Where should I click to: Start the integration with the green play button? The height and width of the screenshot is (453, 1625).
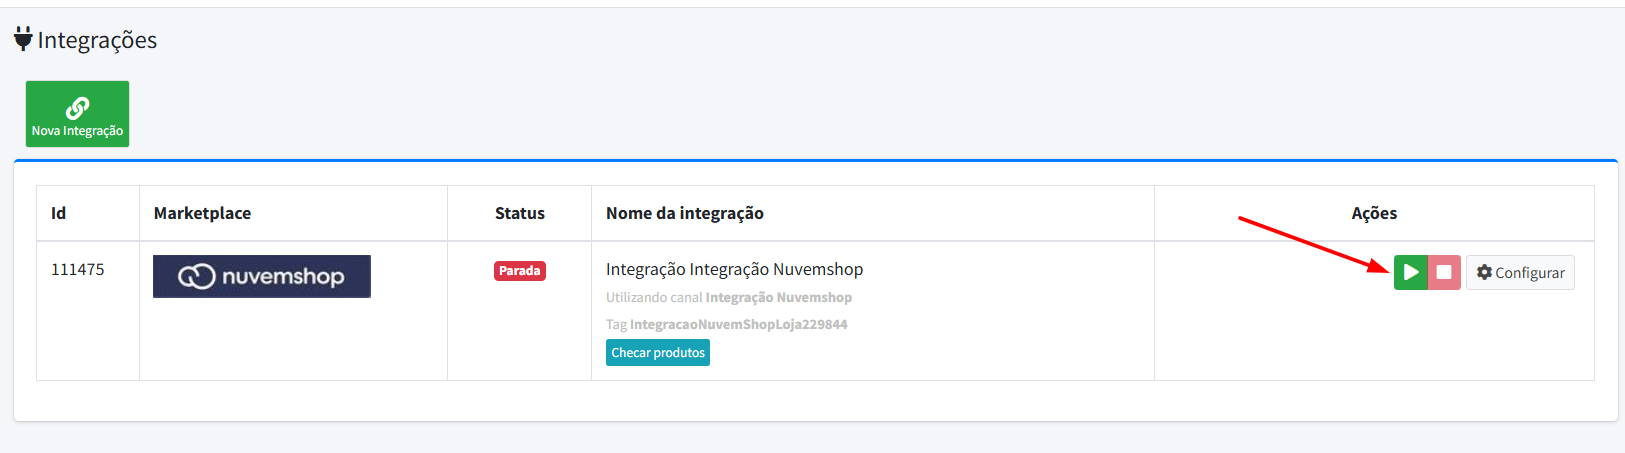click(x=1410, y=272)
